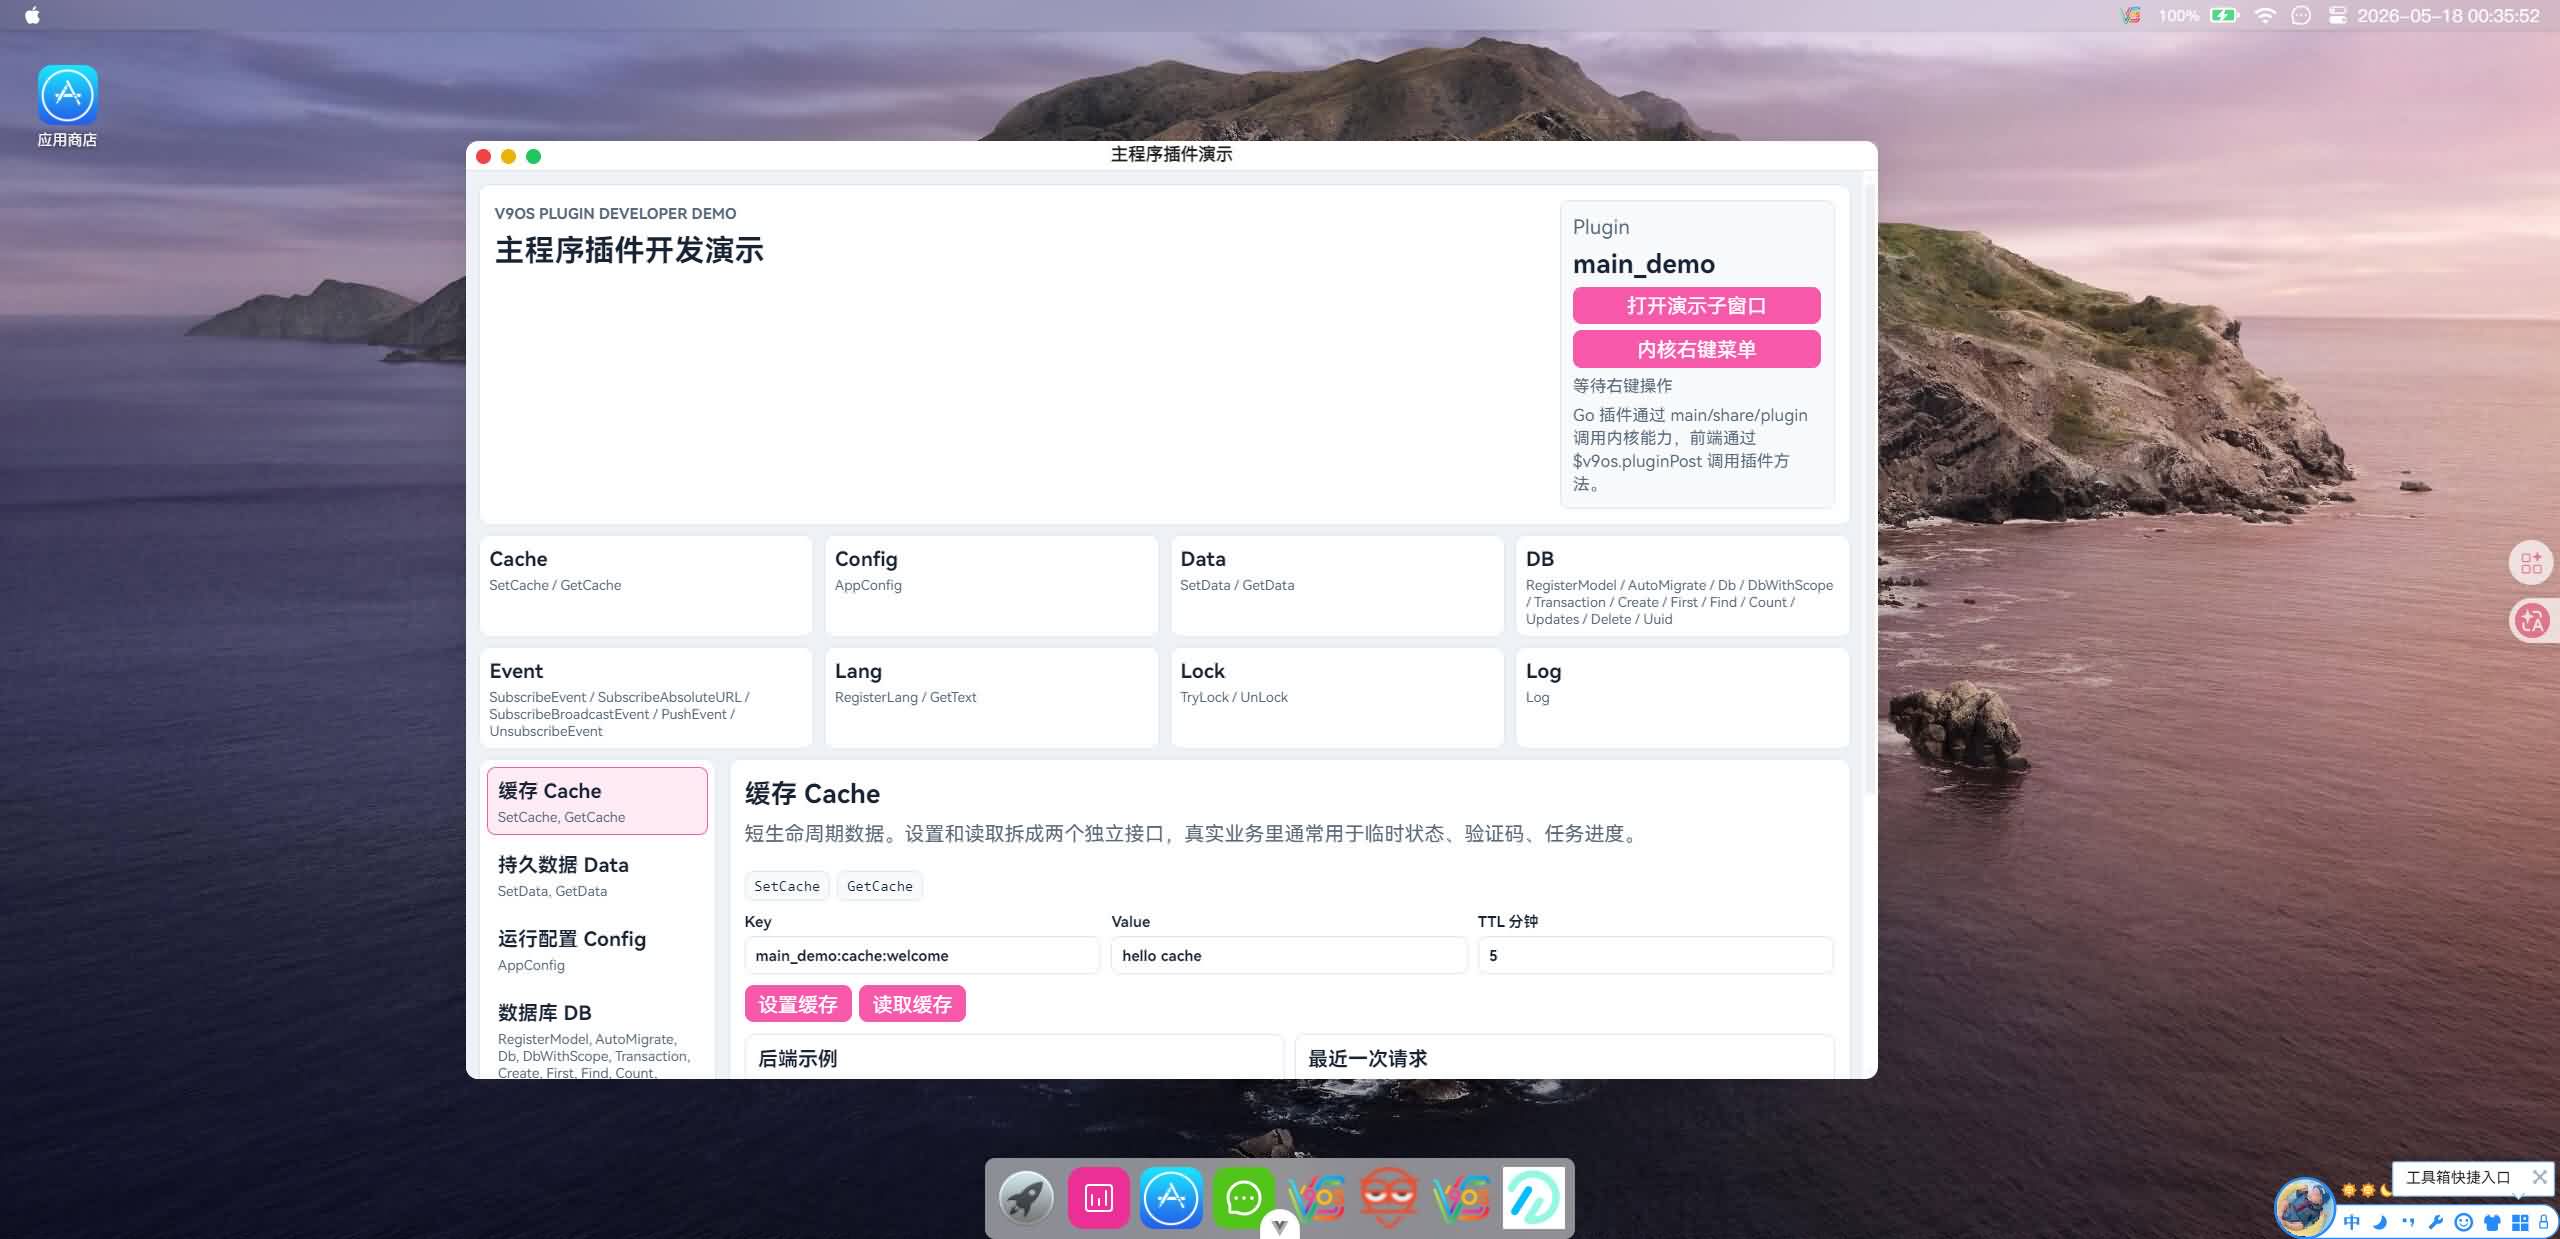Open the green chat bubble dock app
2560x1239 pixels.
(1243, 1197)
